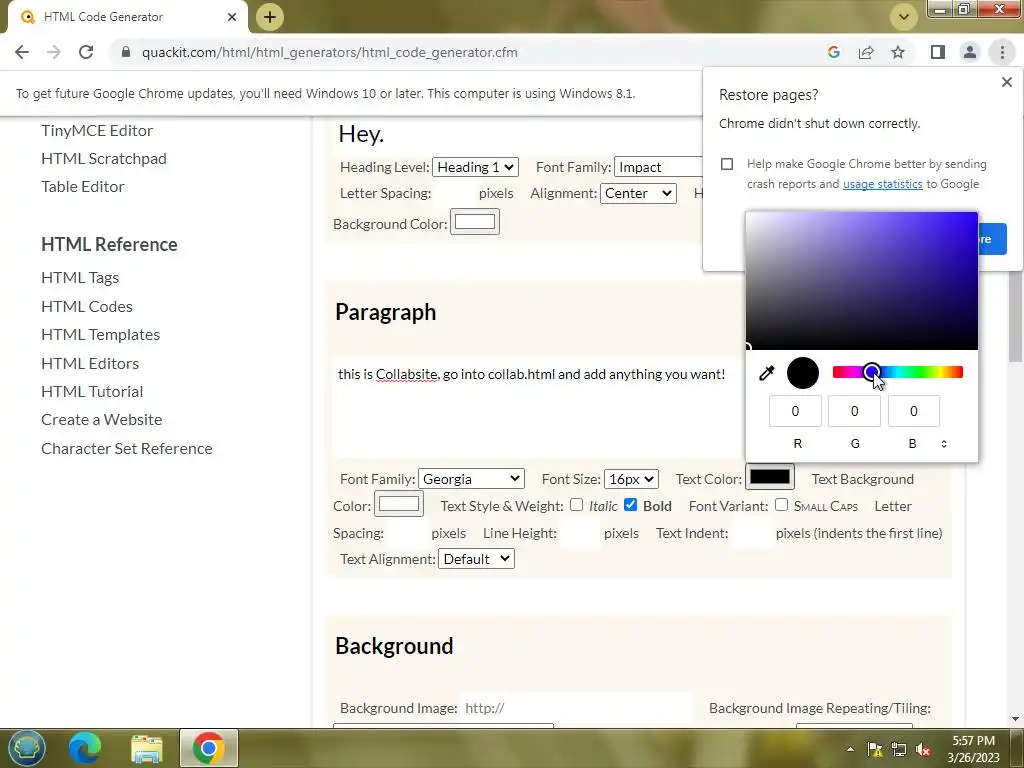Open HTML Tutorial link
Screen dimensions: 1024x768
91,391
